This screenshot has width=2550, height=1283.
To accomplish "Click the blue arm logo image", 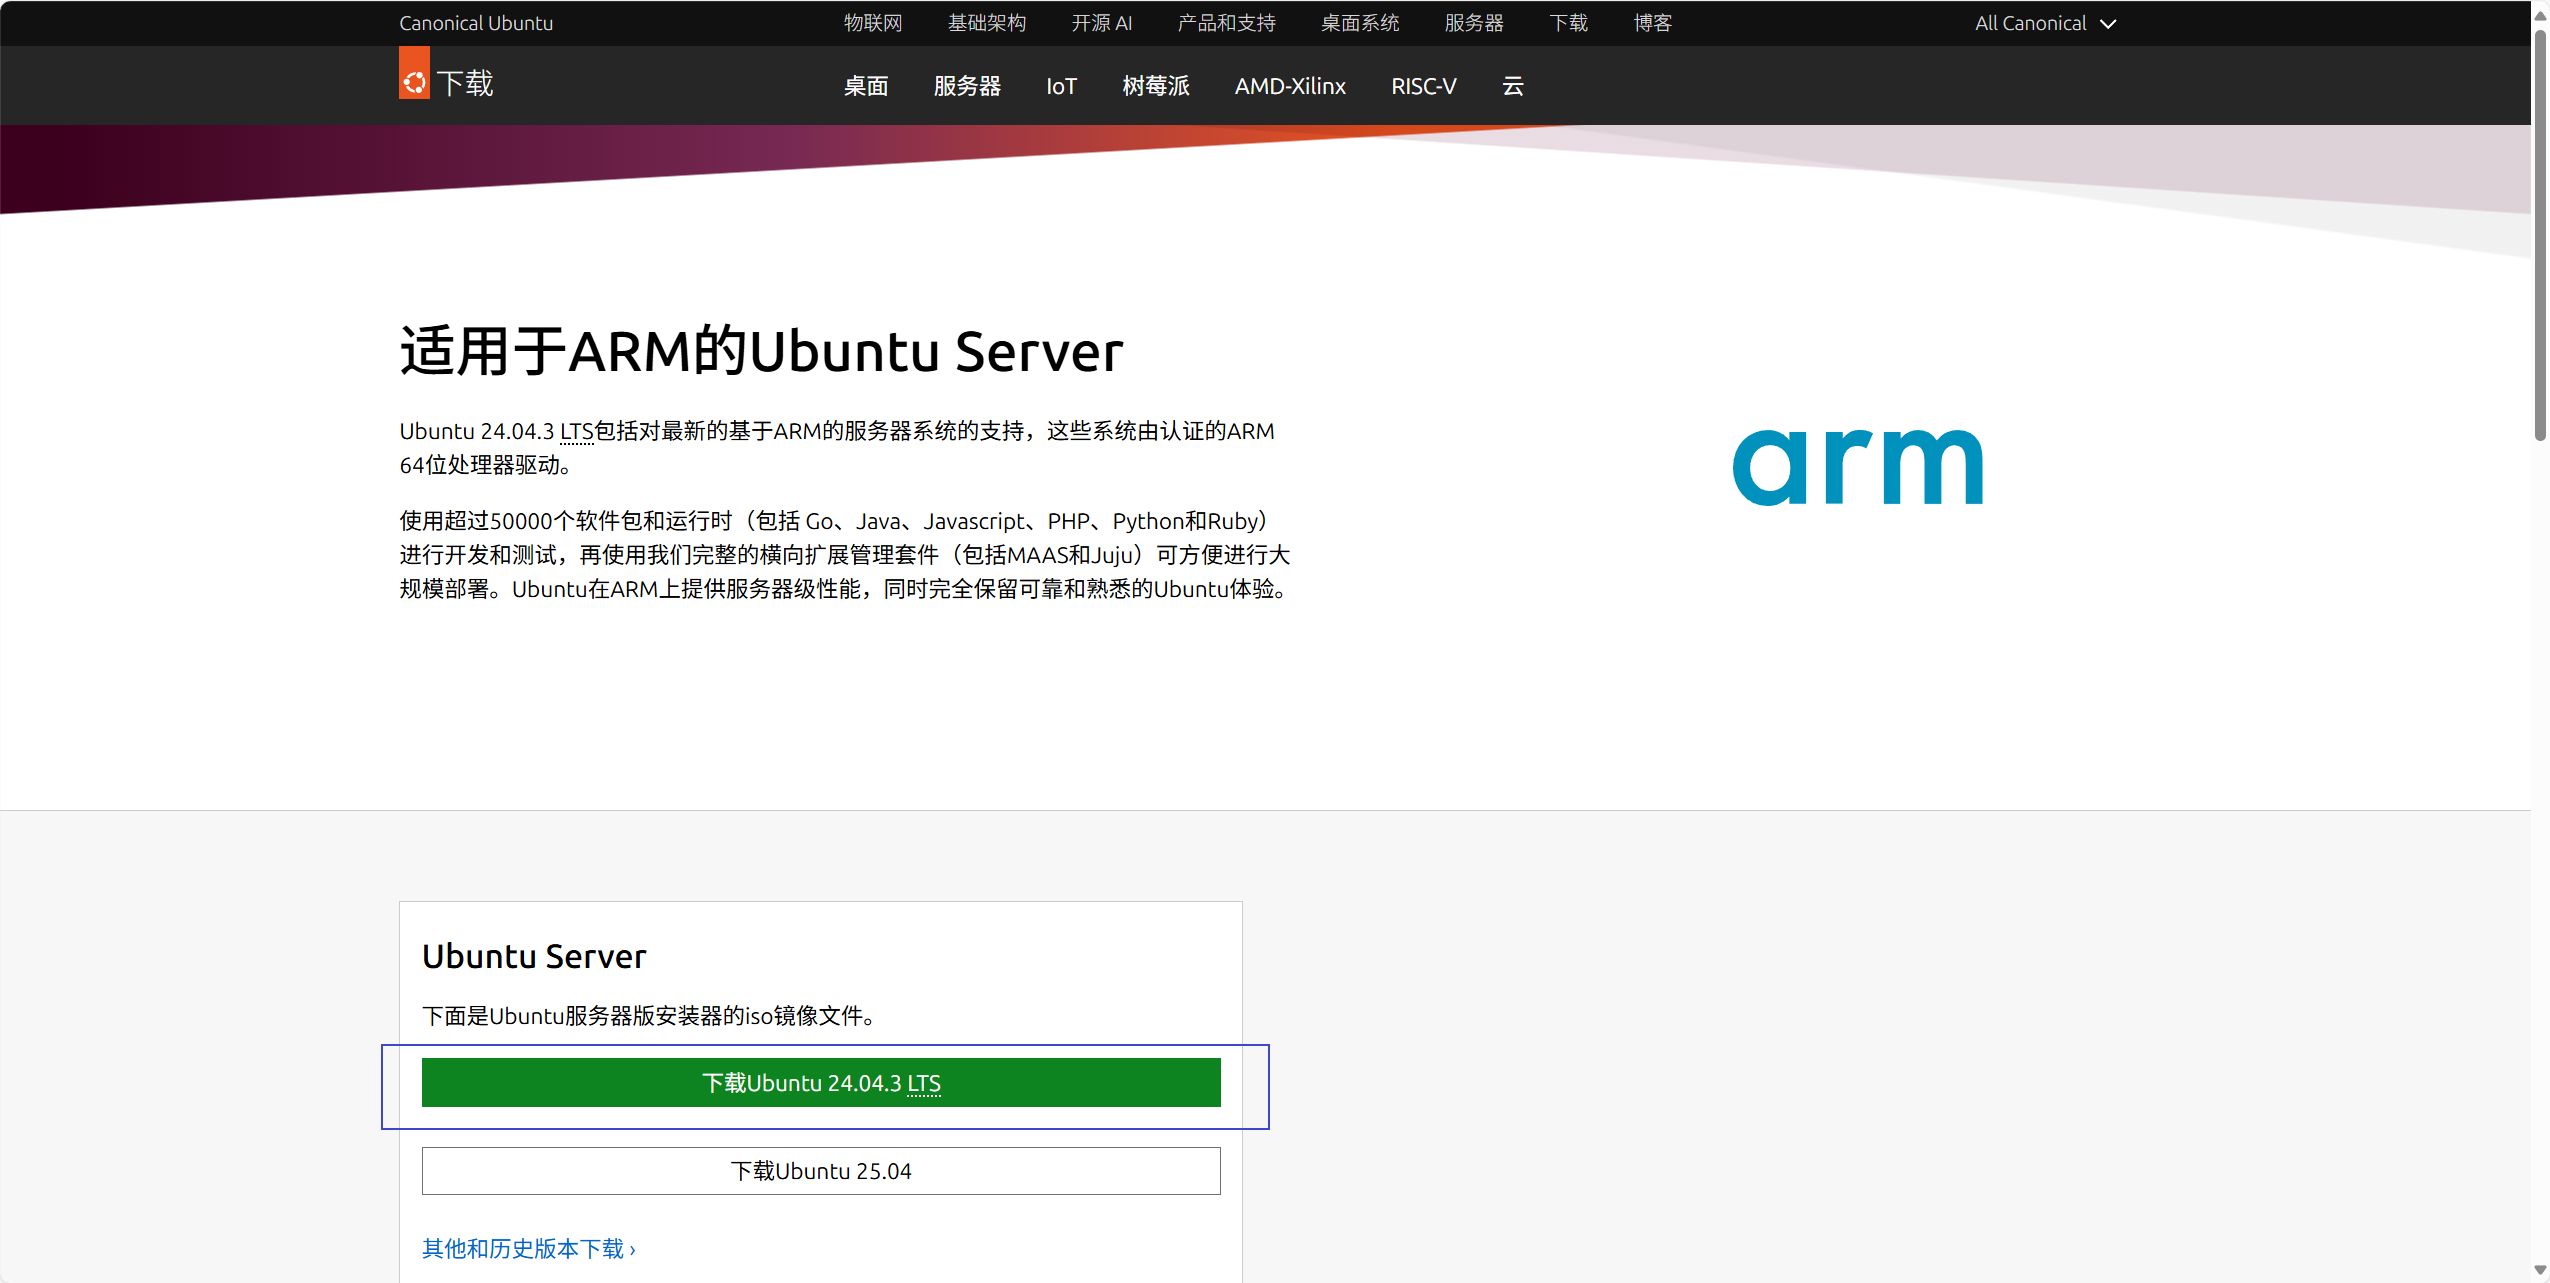I will coord(1857,466).
